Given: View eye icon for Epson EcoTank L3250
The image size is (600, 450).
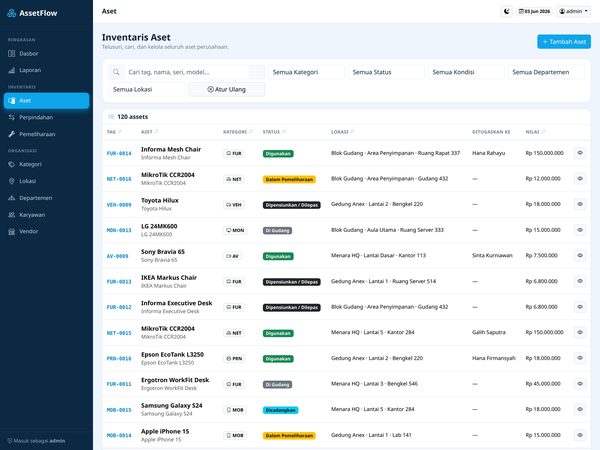Looking at the screenshot, I should click(580, 358).
